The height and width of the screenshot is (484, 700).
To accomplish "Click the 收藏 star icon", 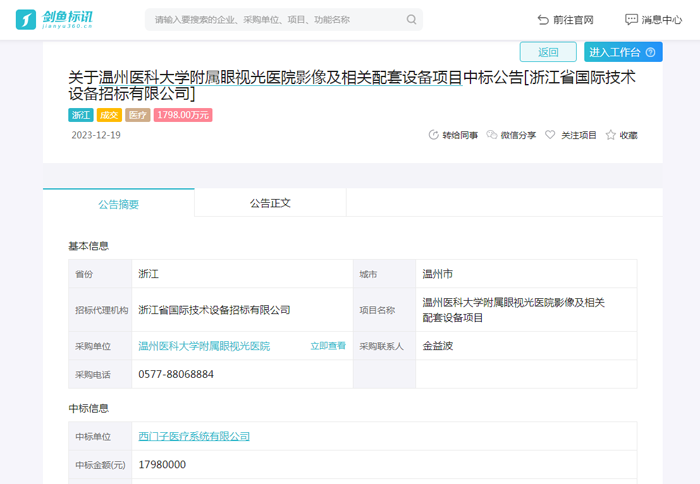I will click(610, 135).
